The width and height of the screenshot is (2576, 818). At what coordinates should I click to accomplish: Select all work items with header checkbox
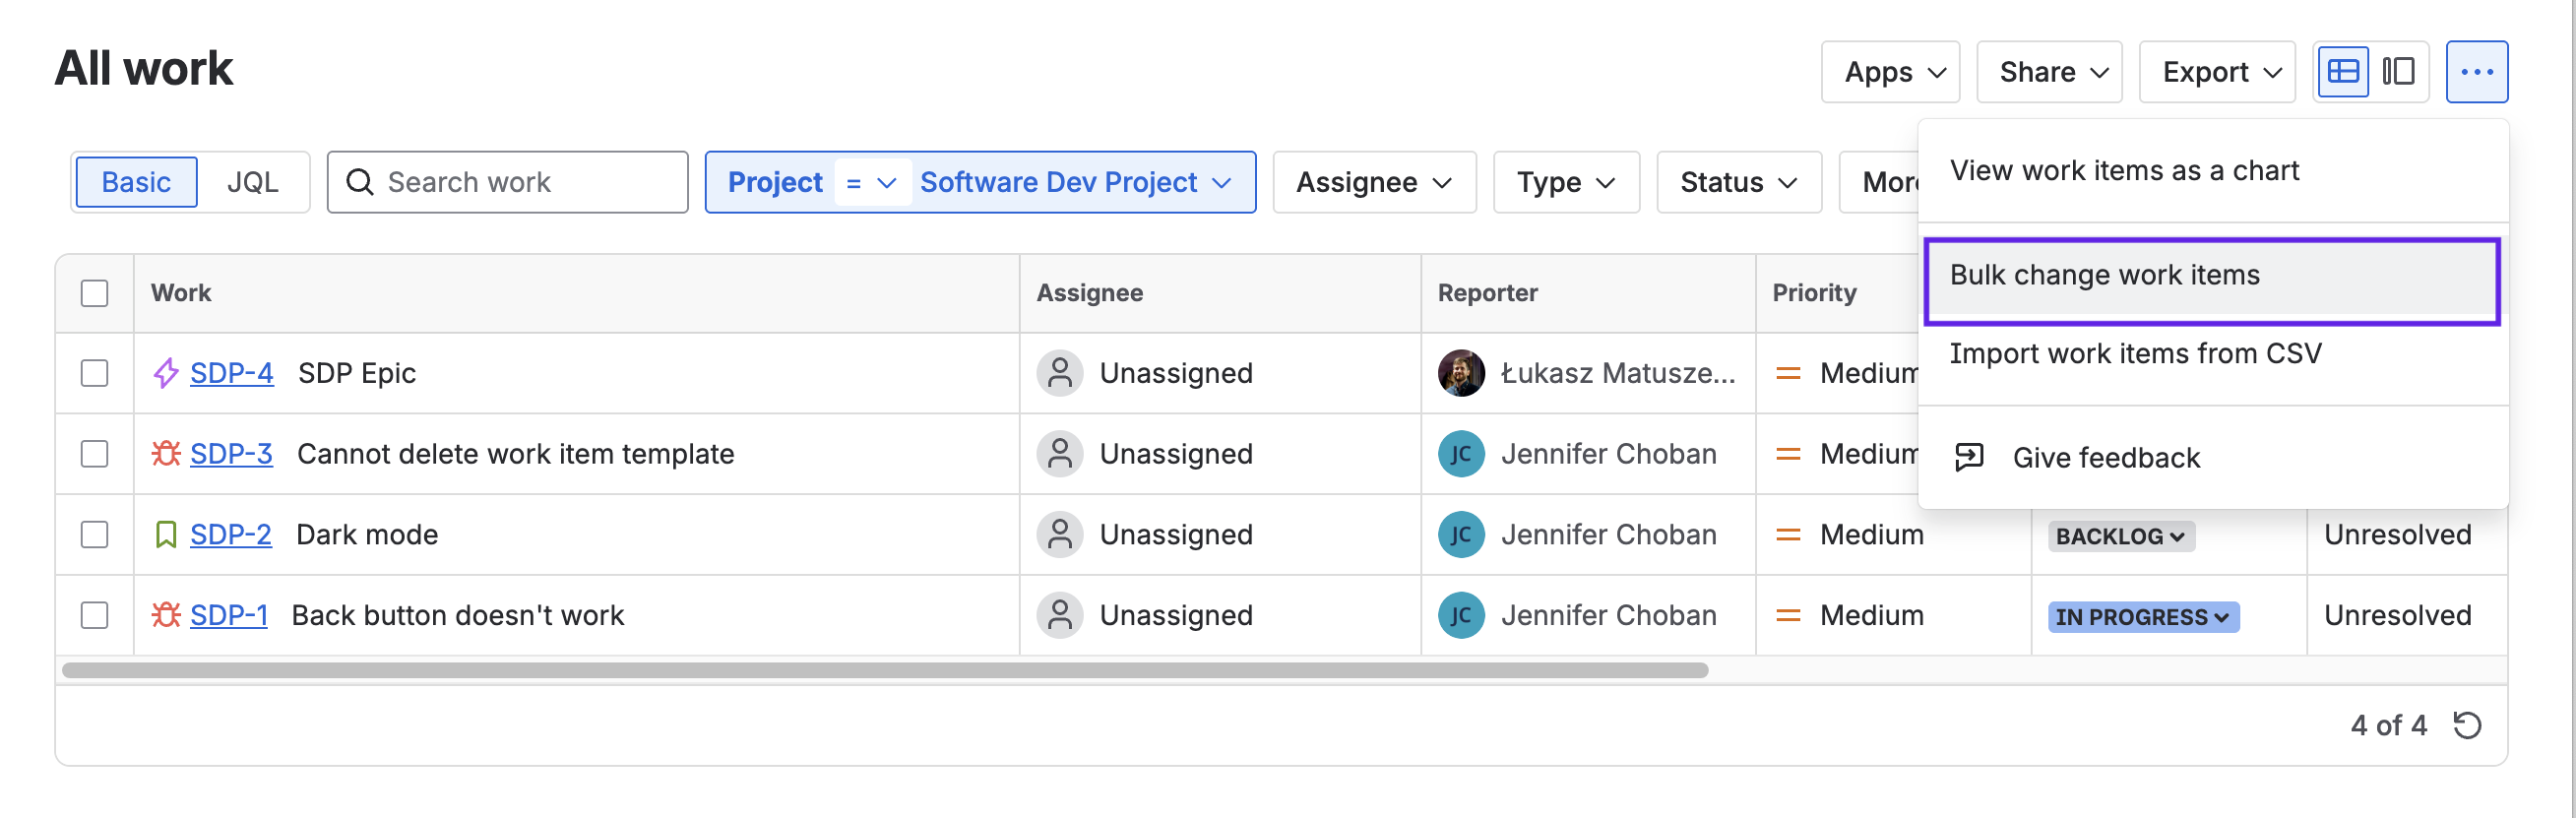click(x=94, y=293)
